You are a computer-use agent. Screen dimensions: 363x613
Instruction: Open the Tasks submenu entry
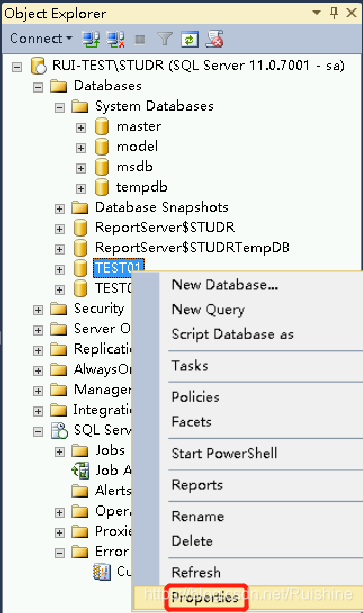(x=190, y=366)
